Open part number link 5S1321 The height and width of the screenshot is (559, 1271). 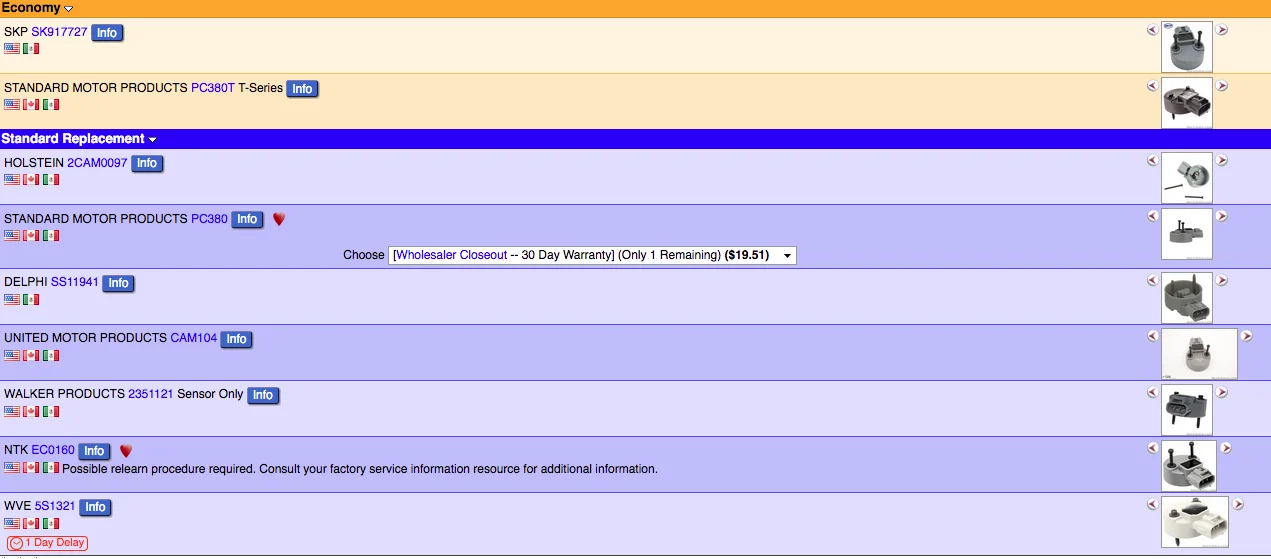pyautogui.click(x=55, y=506)
